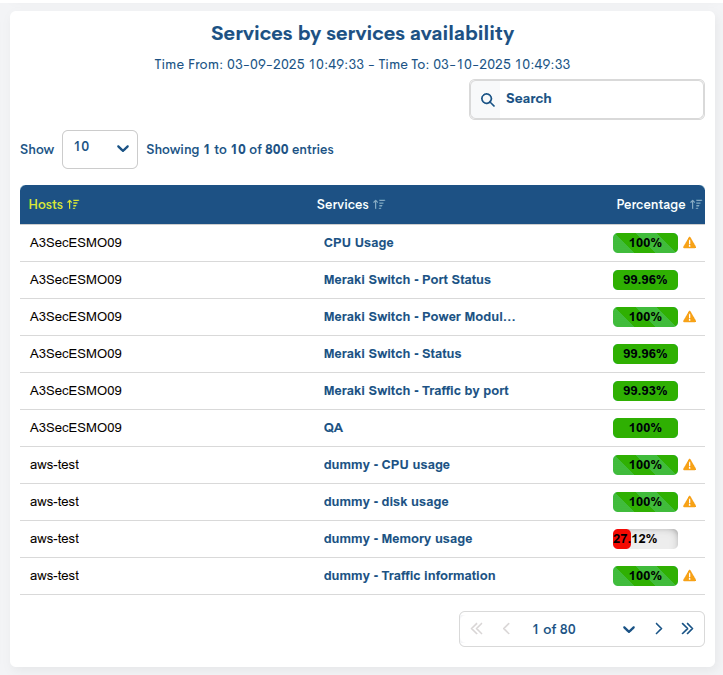Open Meraki Switch - Port Status service

pos(407,280)
